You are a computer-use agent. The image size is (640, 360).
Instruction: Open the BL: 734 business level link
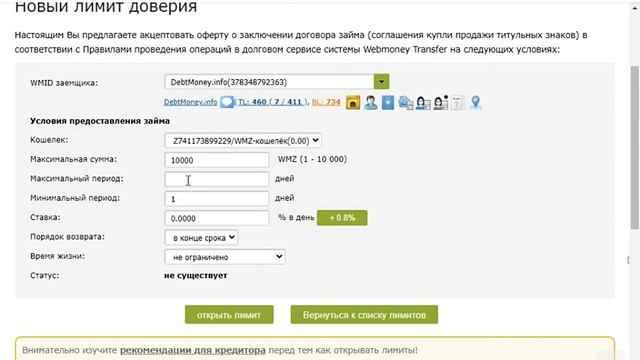click(326, 102)
